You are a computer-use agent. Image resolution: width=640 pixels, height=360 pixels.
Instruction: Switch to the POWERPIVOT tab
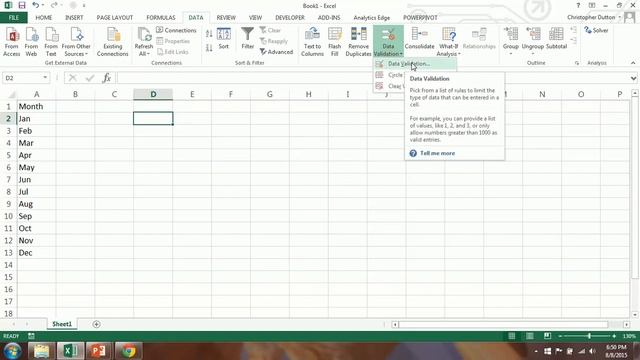point(420,18)
